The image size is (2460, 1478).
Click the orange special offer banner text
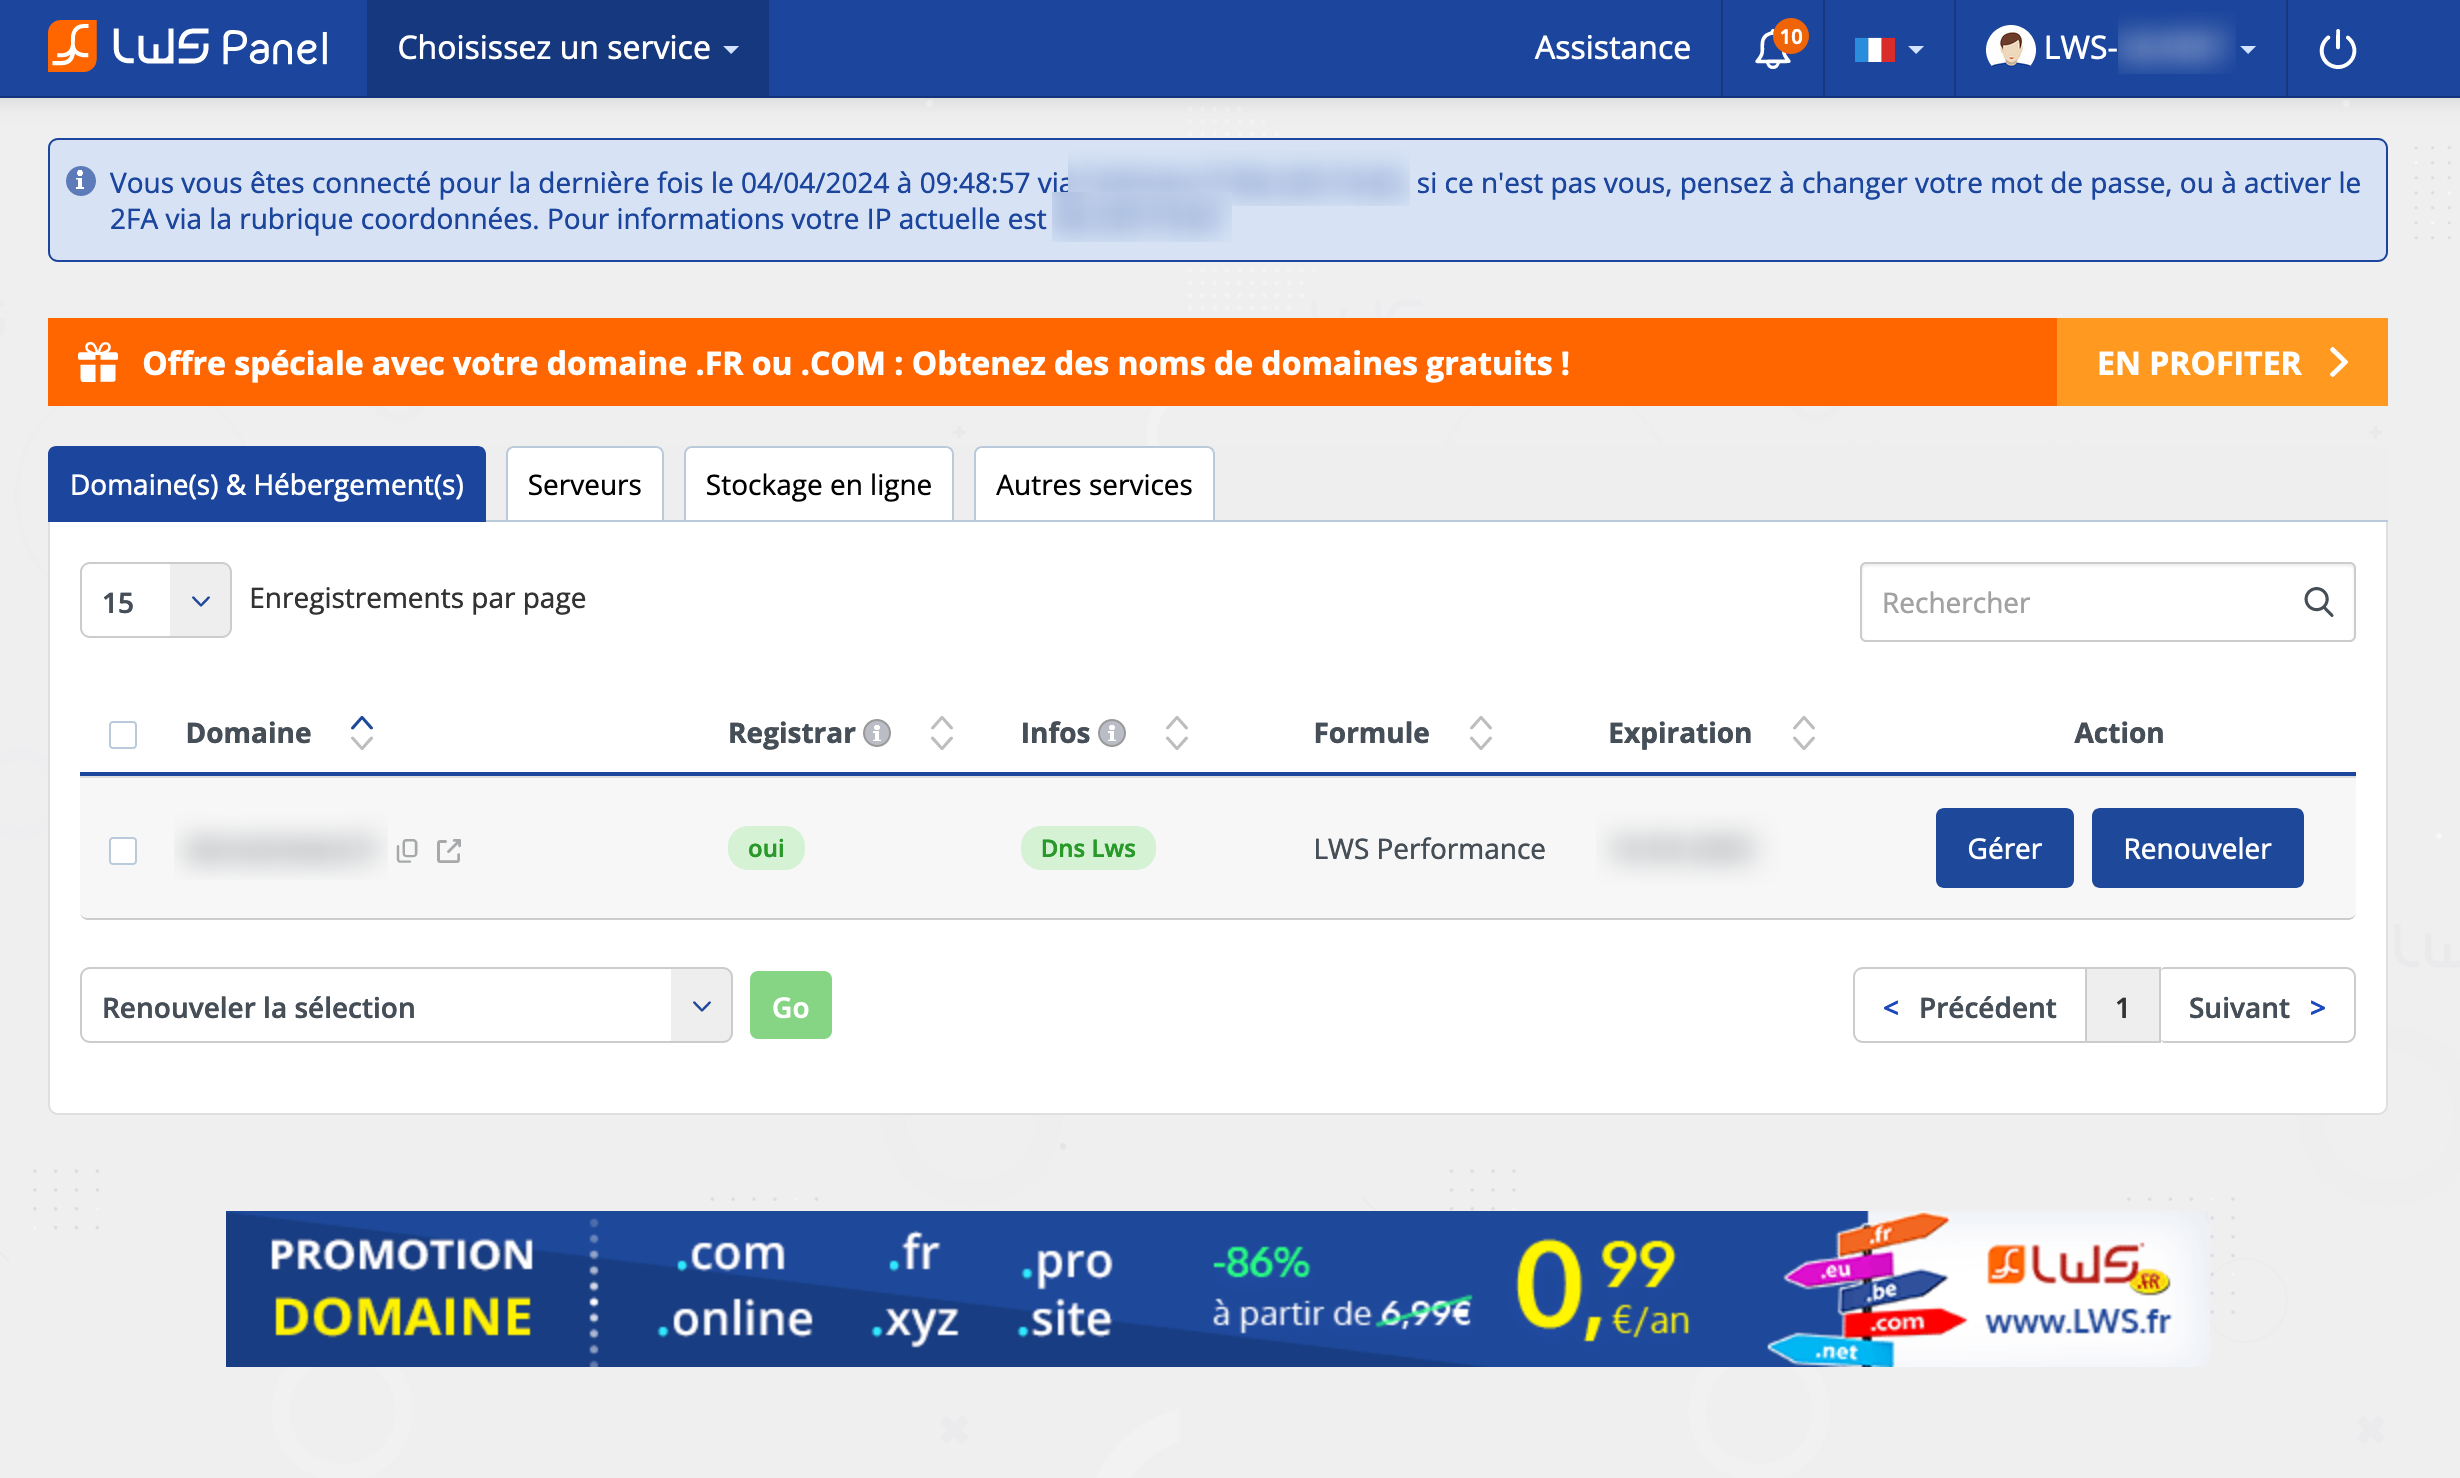[x=856, y=363]
